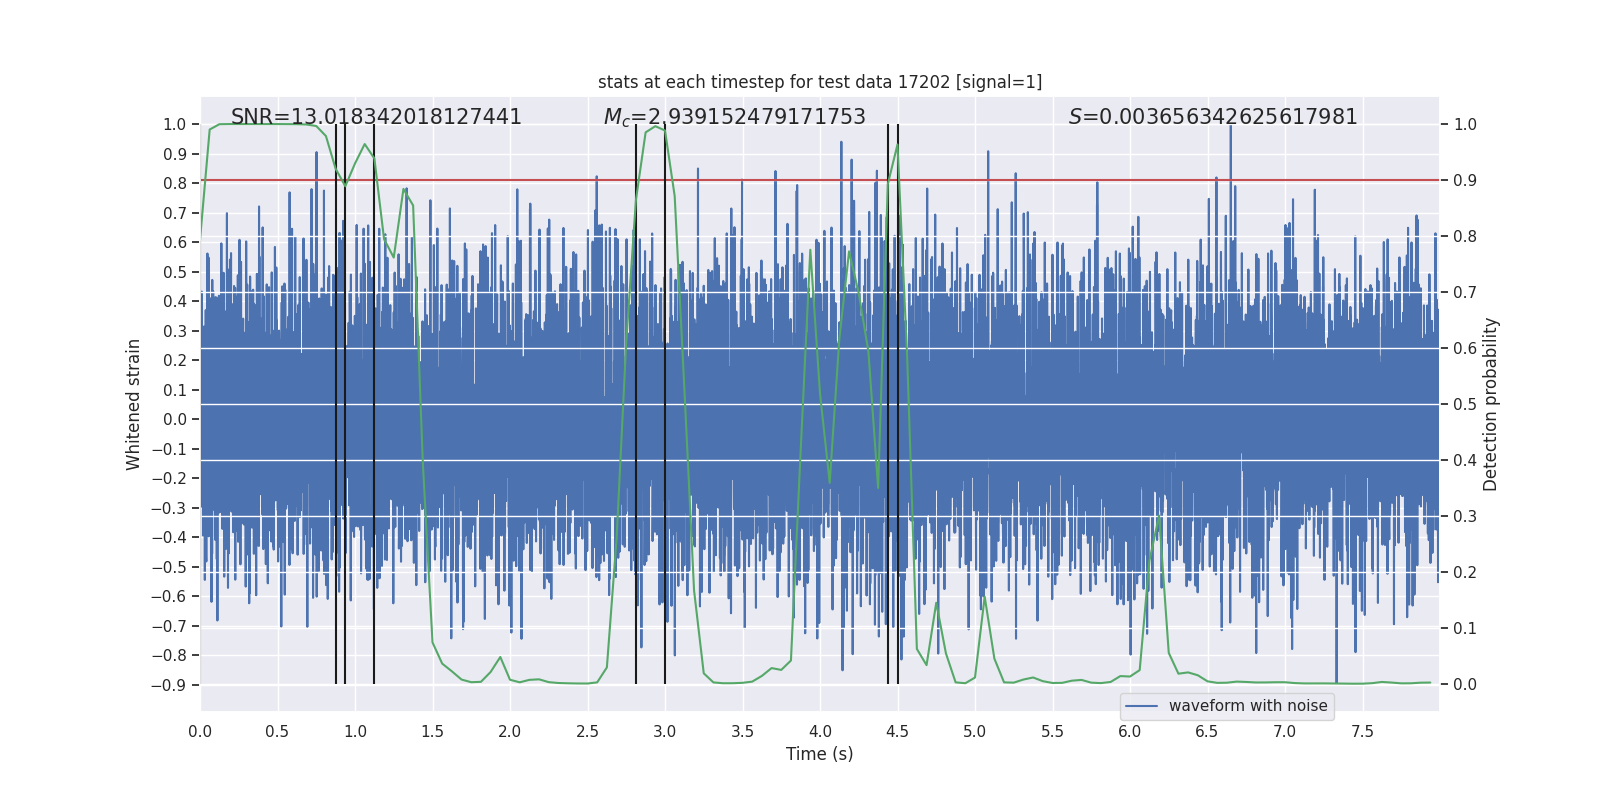Click the 'Time (s)' x-axis label
This screenshot has width=1600, height=800.
(x=820, y=754)
